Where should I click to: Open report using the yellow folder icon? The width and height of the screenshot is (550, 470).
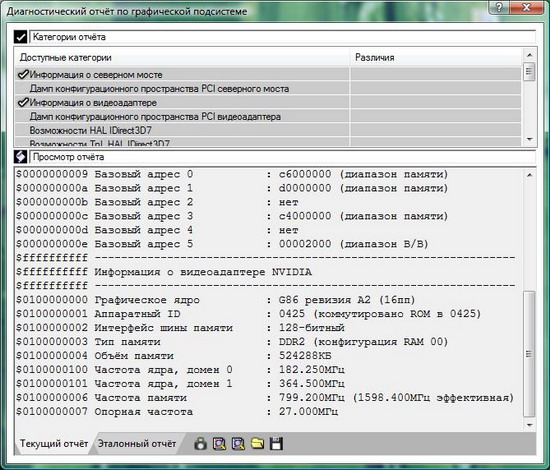[257, 444]
